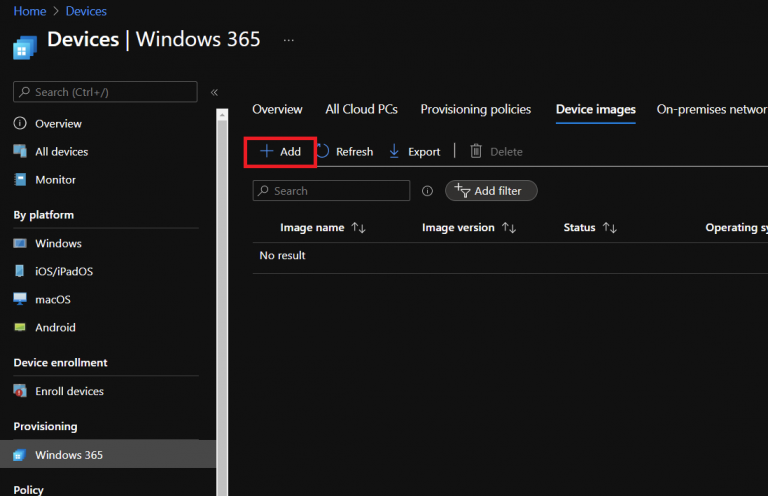This screenshot has width=768, height=496.
Task: Switch to the Overview tab
Action: pyautogui.click(x=277, y=109)
